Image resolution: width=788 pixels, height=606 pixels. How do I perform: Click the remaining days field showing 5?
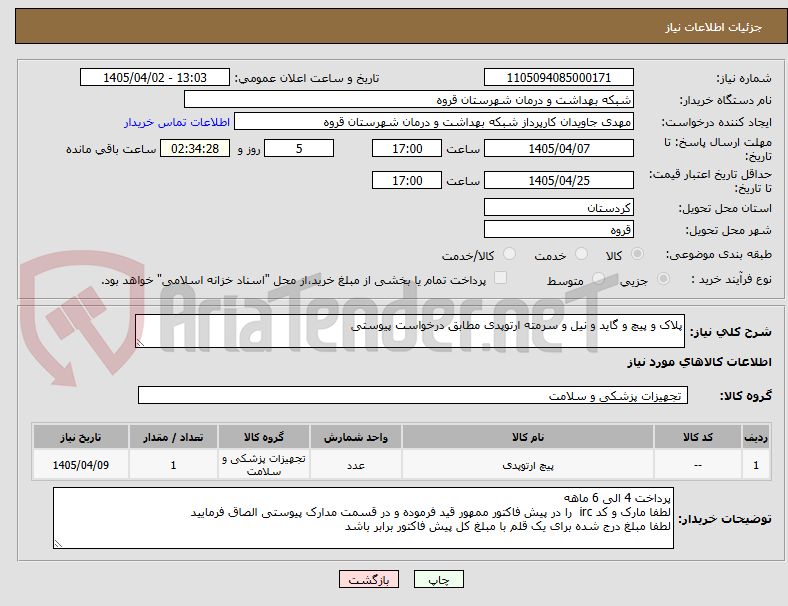(x=299, y=148)
